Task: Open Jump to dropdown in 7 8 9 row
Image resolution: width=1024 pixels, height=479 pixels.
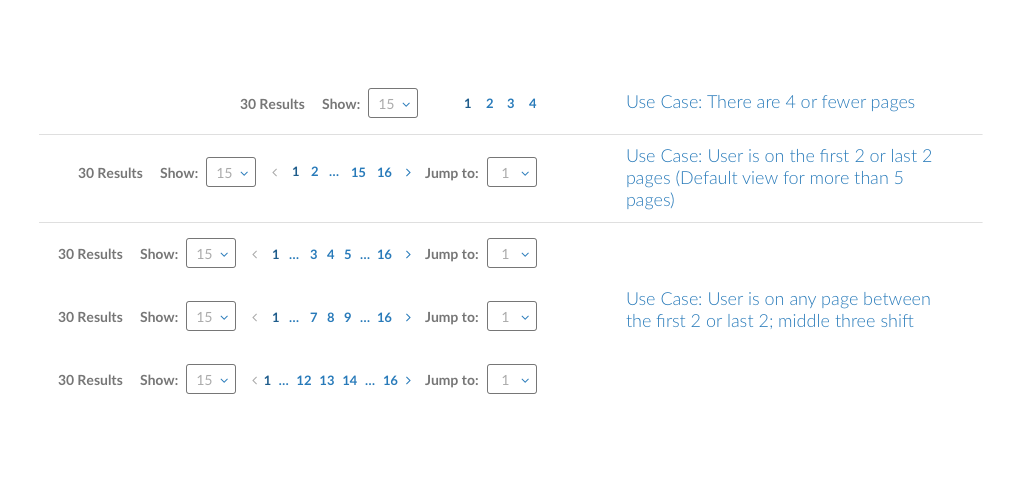Action: [x=512, y=316]
